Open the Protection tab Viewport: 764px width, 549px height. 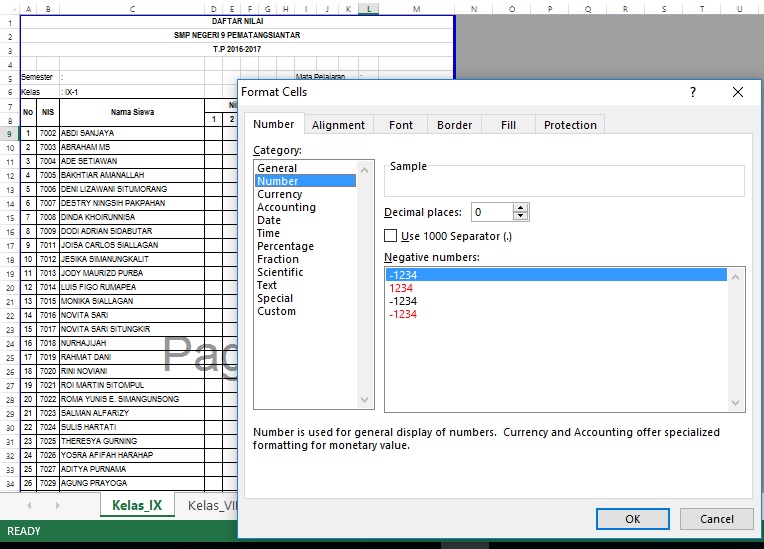pyautogui.click(x=570, y=125)
